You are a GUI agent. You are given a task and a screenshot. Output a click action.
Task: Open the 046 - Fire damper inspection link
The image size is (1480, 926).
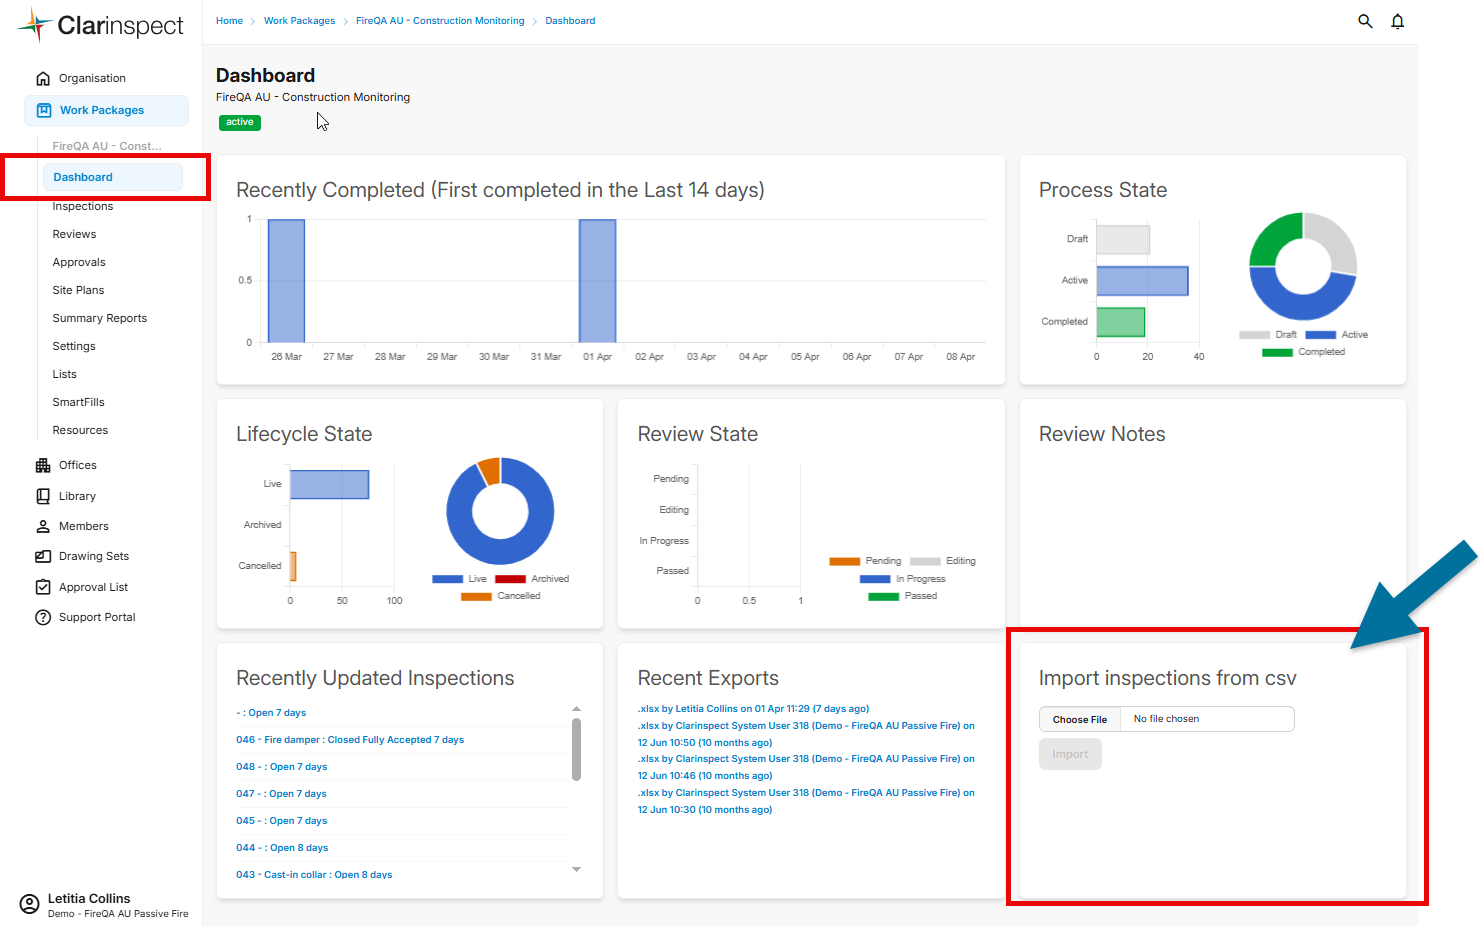point(350,740)
